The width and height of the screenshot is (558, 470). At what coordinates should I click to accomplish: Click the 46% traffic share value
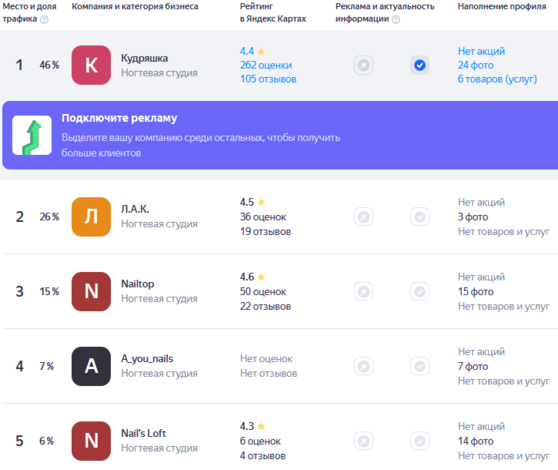click(x=49, y=65)
